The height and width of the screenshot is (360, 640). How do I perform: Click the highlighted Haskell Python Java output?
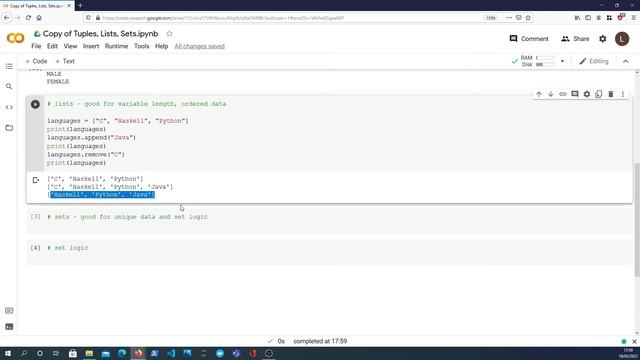(x=102, y=195)
